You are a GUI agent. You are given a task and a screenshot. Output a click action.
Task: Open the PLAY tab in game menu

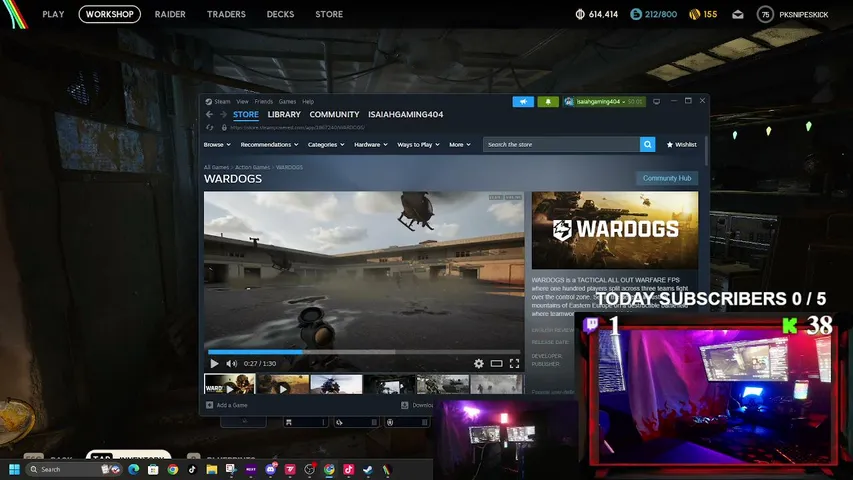coord(53,14)
